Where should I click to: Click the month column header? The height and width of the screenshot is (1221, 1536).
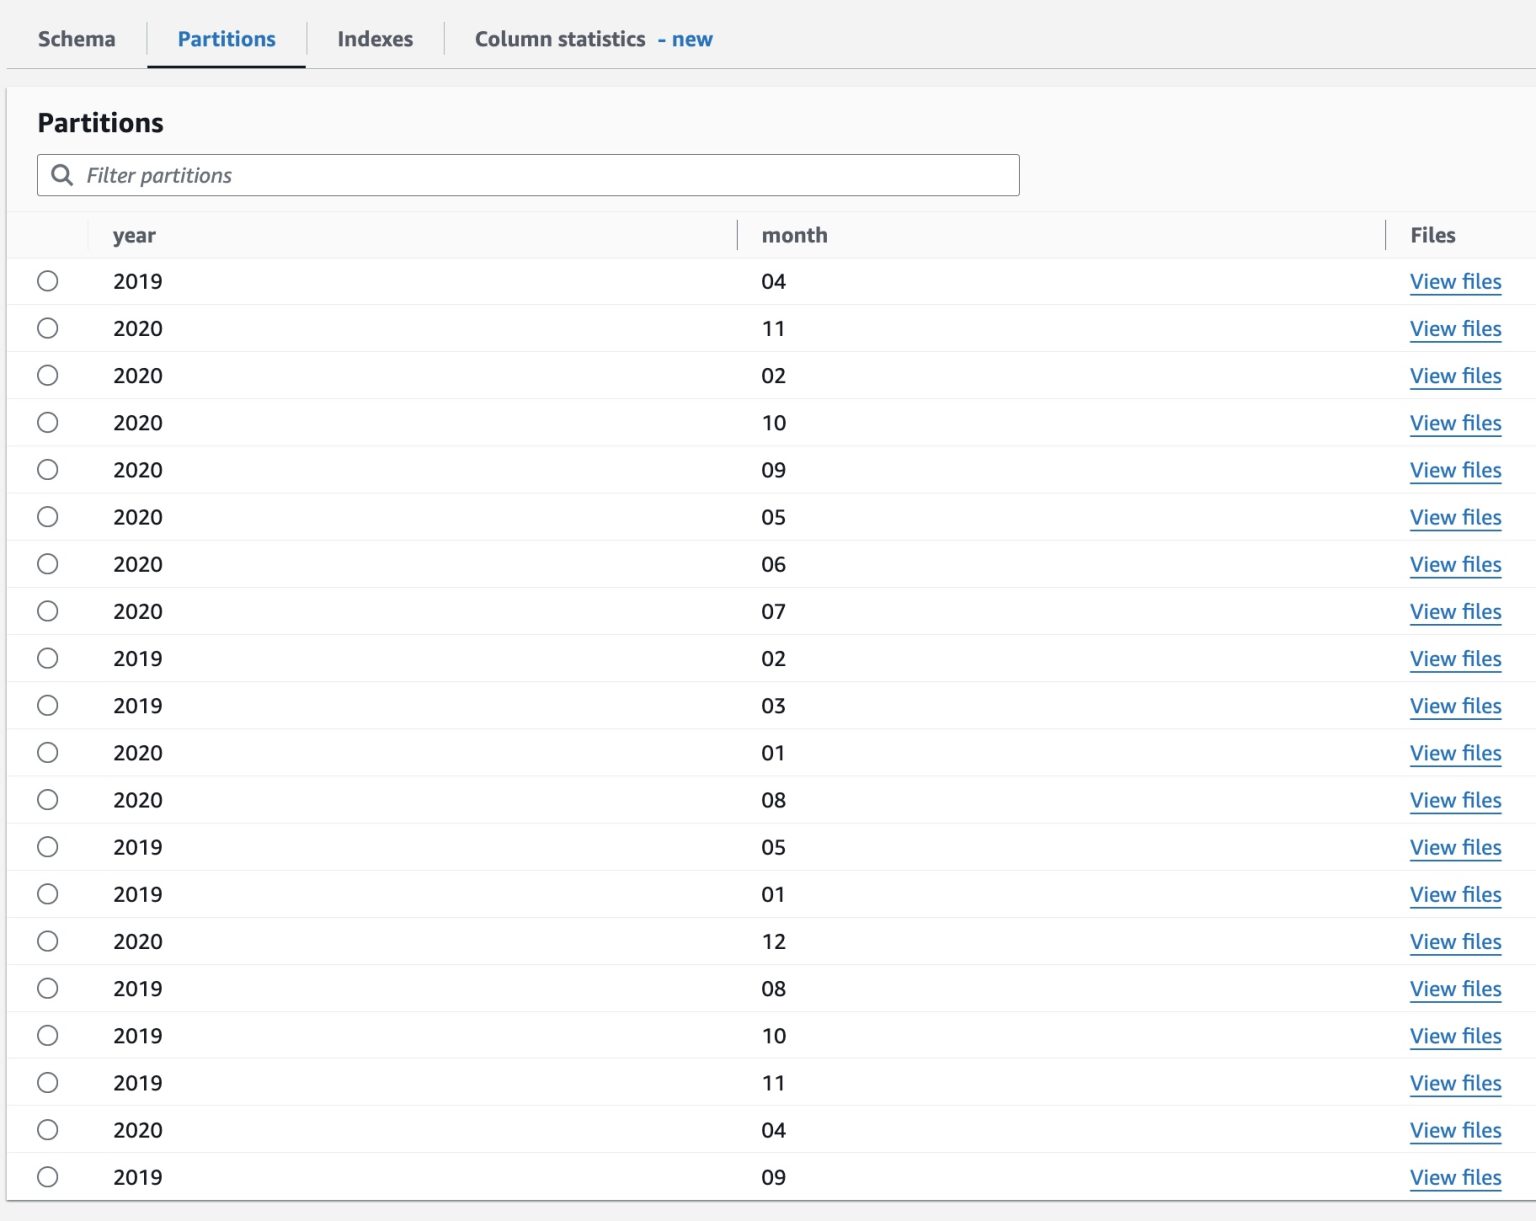794,235
